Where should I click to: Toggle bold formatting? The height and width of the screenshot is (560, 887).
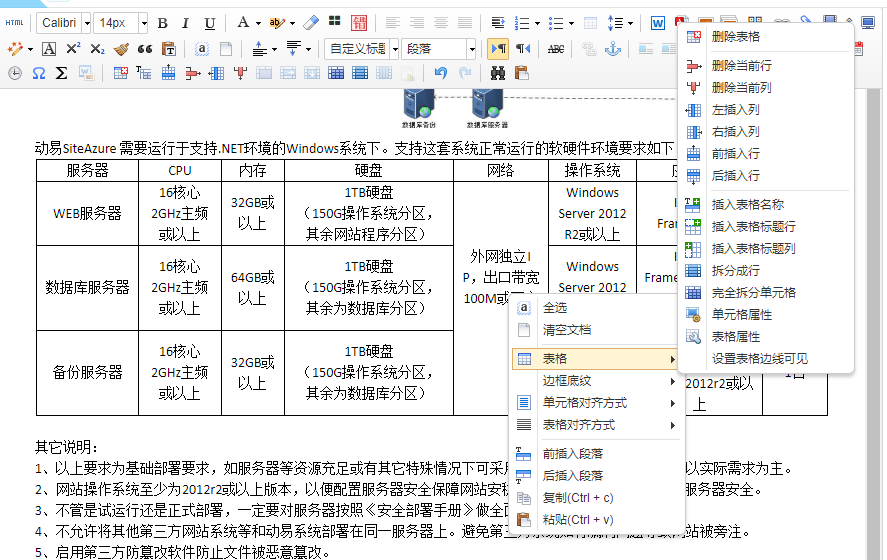162,23
